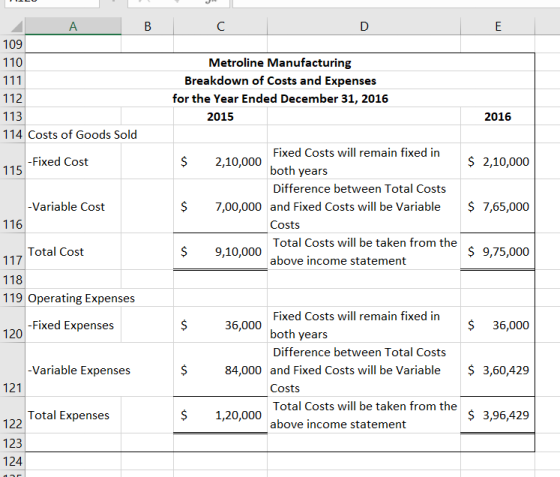The image size is (560, 477).
Task: Select the '-Variable Expenses' label cell
Action: pos(79,370)
